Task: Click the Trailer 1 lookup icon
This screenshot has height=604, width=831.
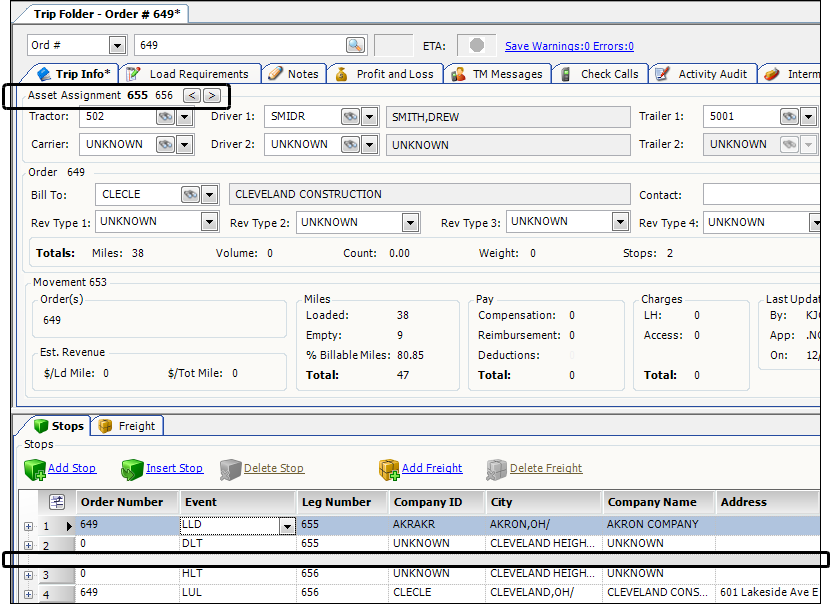Action: [x=789, y=117]
